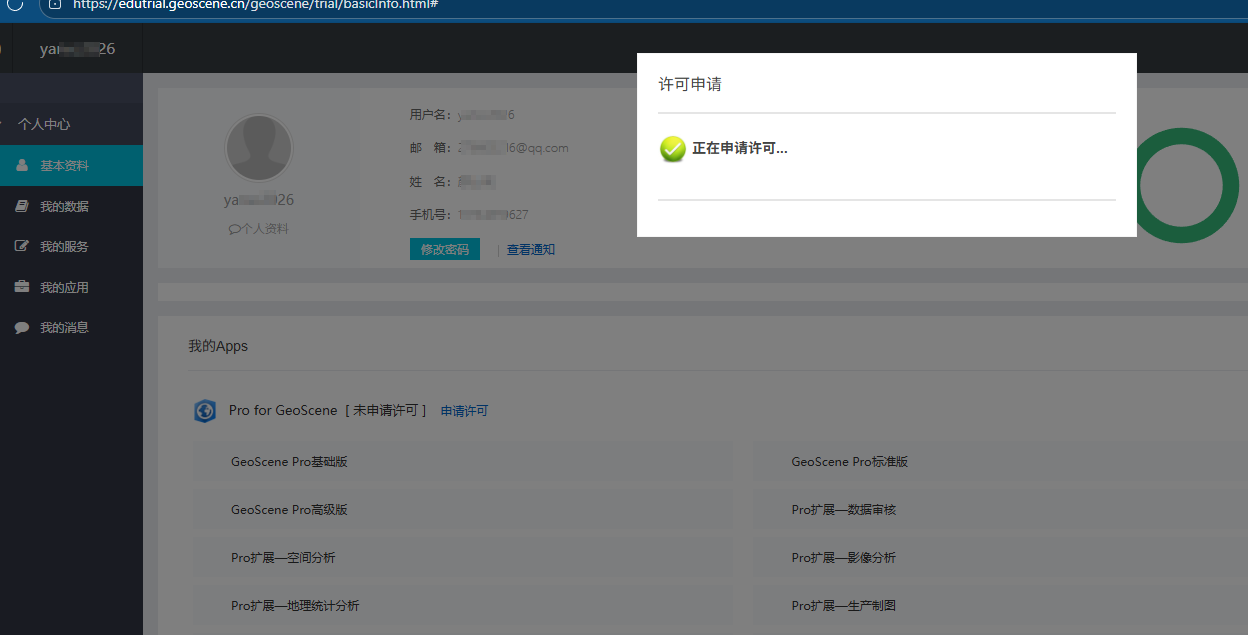
Task: Select the Pro扩展—生产制图 row
Action: (x=1000, y=606)
